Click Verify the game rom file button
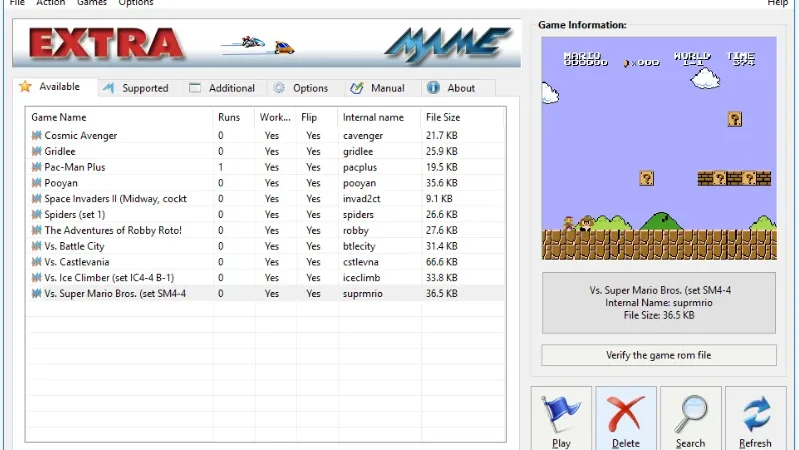 tap(658, 355)
